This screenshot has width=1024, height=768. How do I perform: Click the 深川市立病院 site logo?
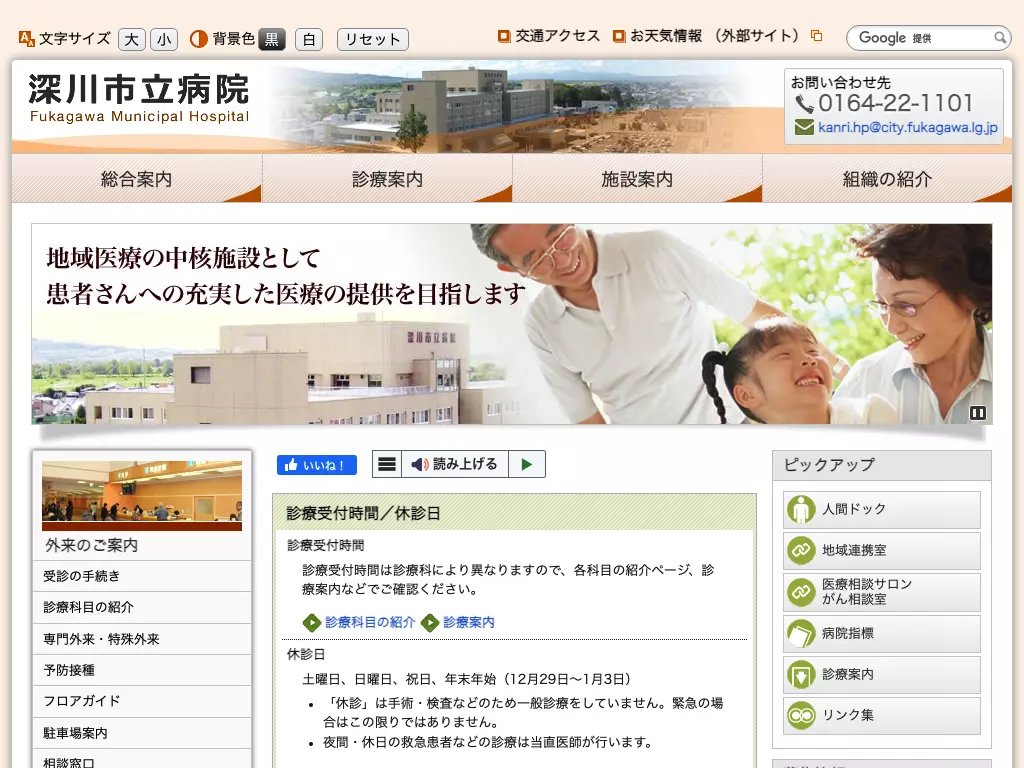point(138,97)
